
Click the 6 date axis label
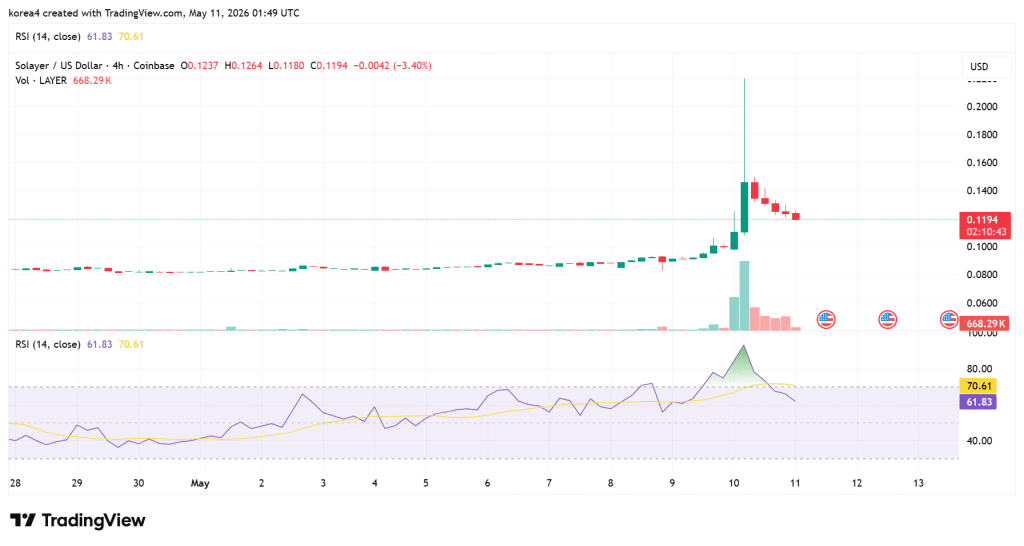pos(487,483)
